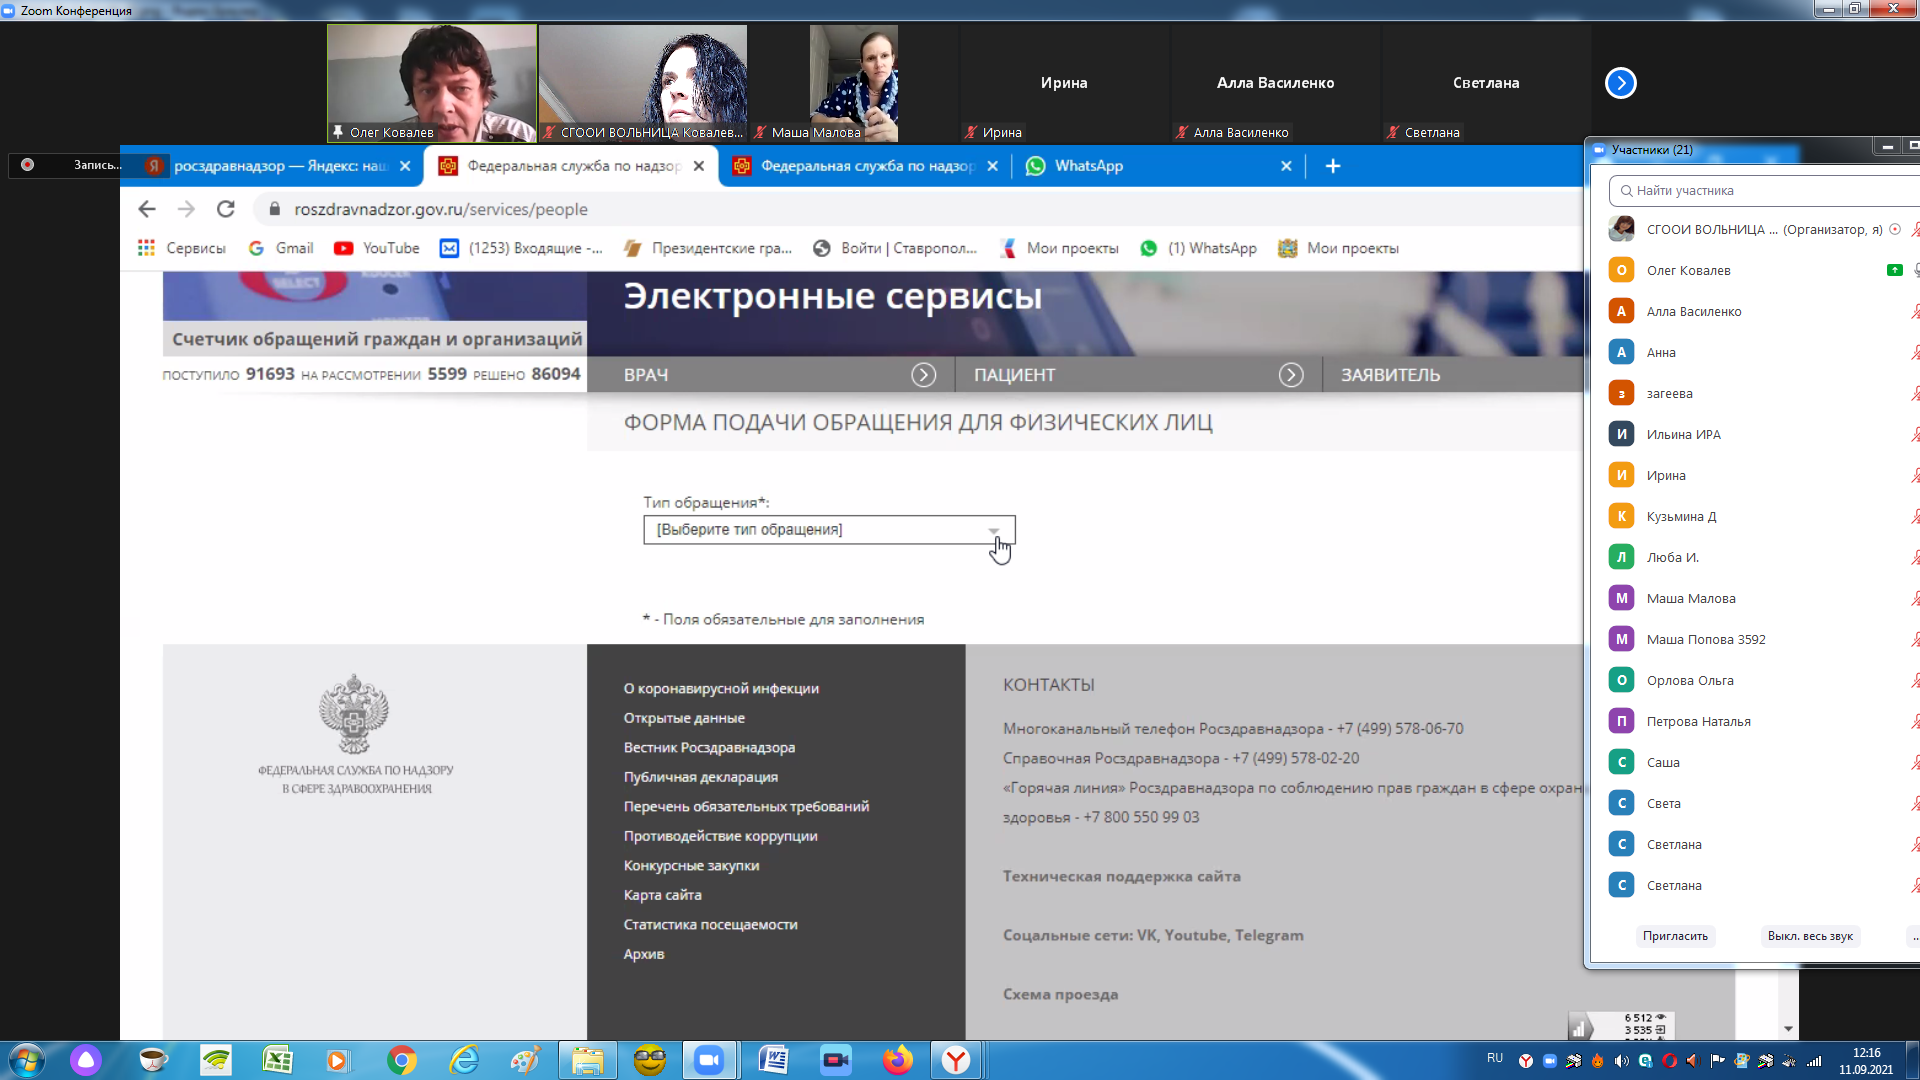Close the WhatsApp browser tab
Screen dimensions: 1920x1080
1286,166
